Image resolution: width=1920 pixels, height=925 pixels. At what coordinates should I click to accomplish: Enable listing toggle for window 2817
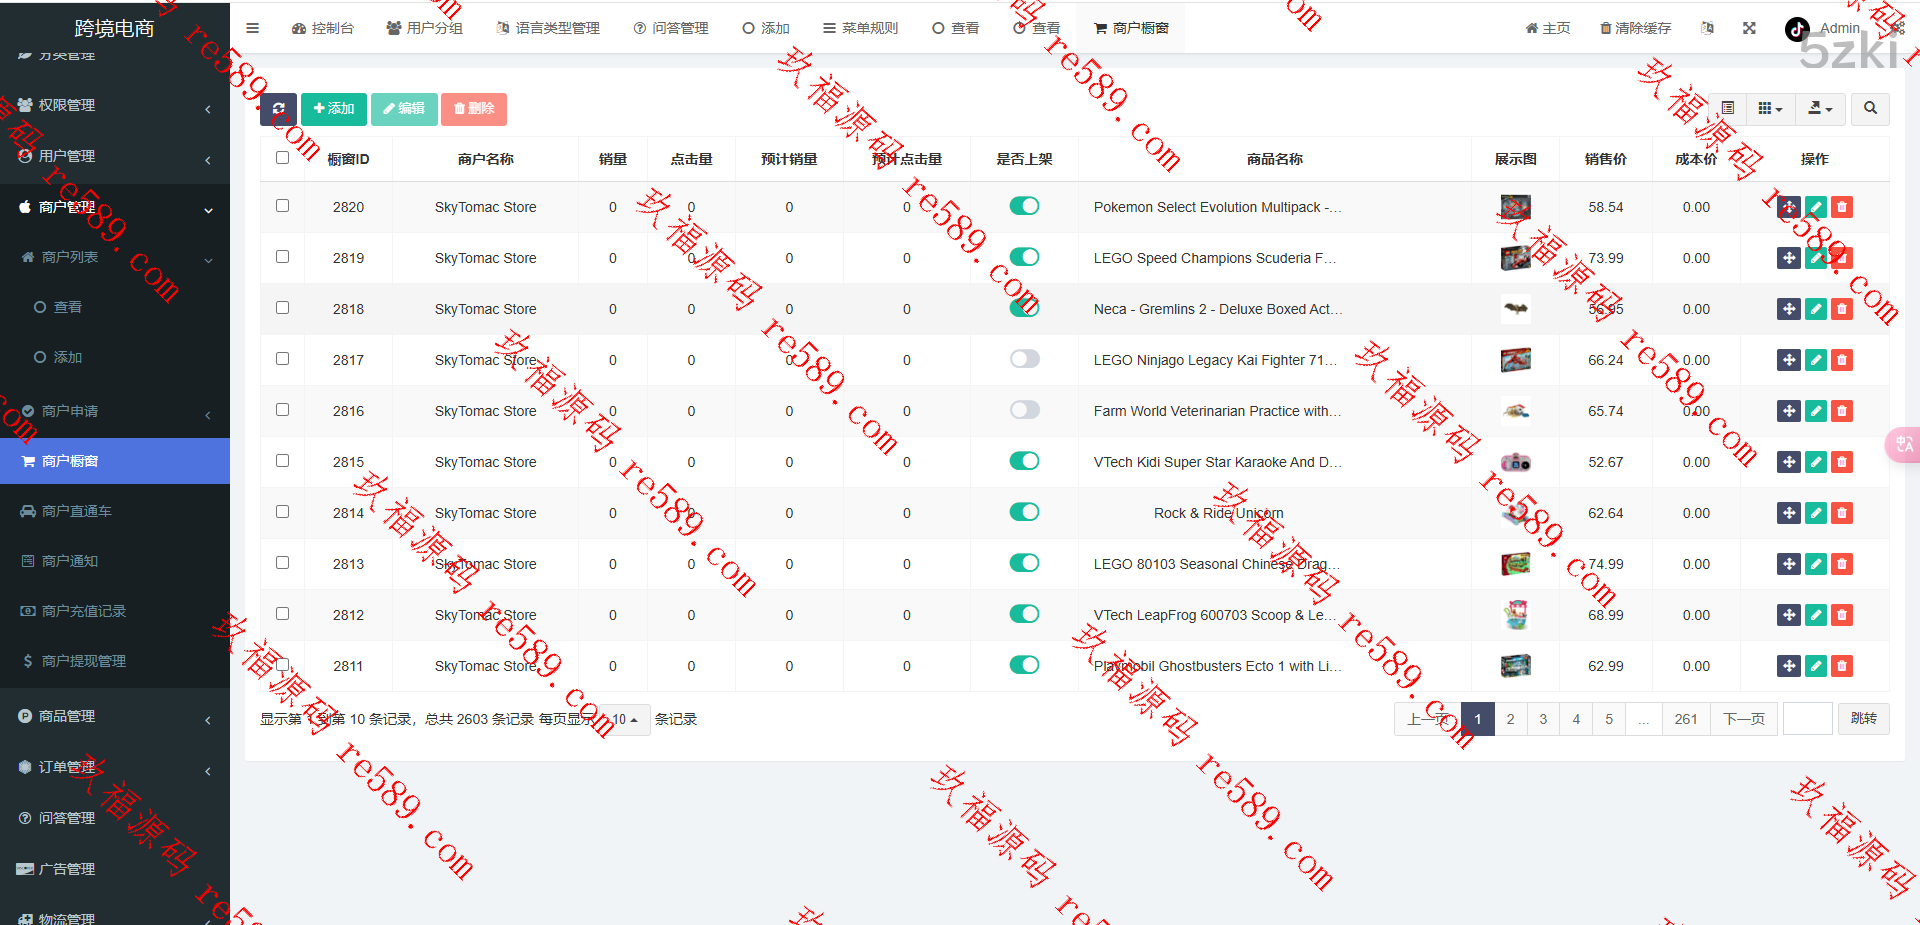1024,359
